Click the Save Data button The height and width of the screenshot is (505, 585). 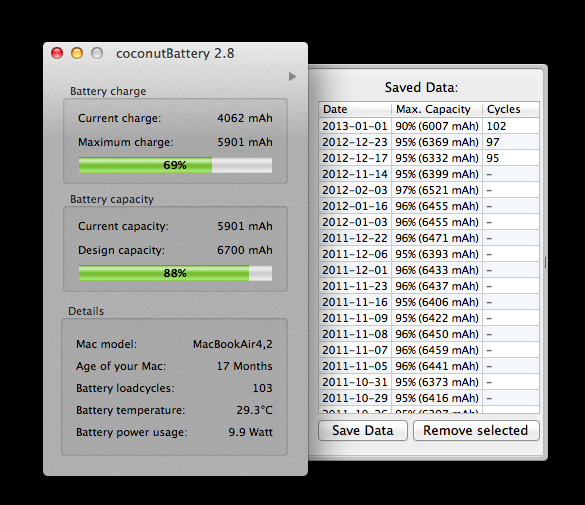tap(363, 430)
